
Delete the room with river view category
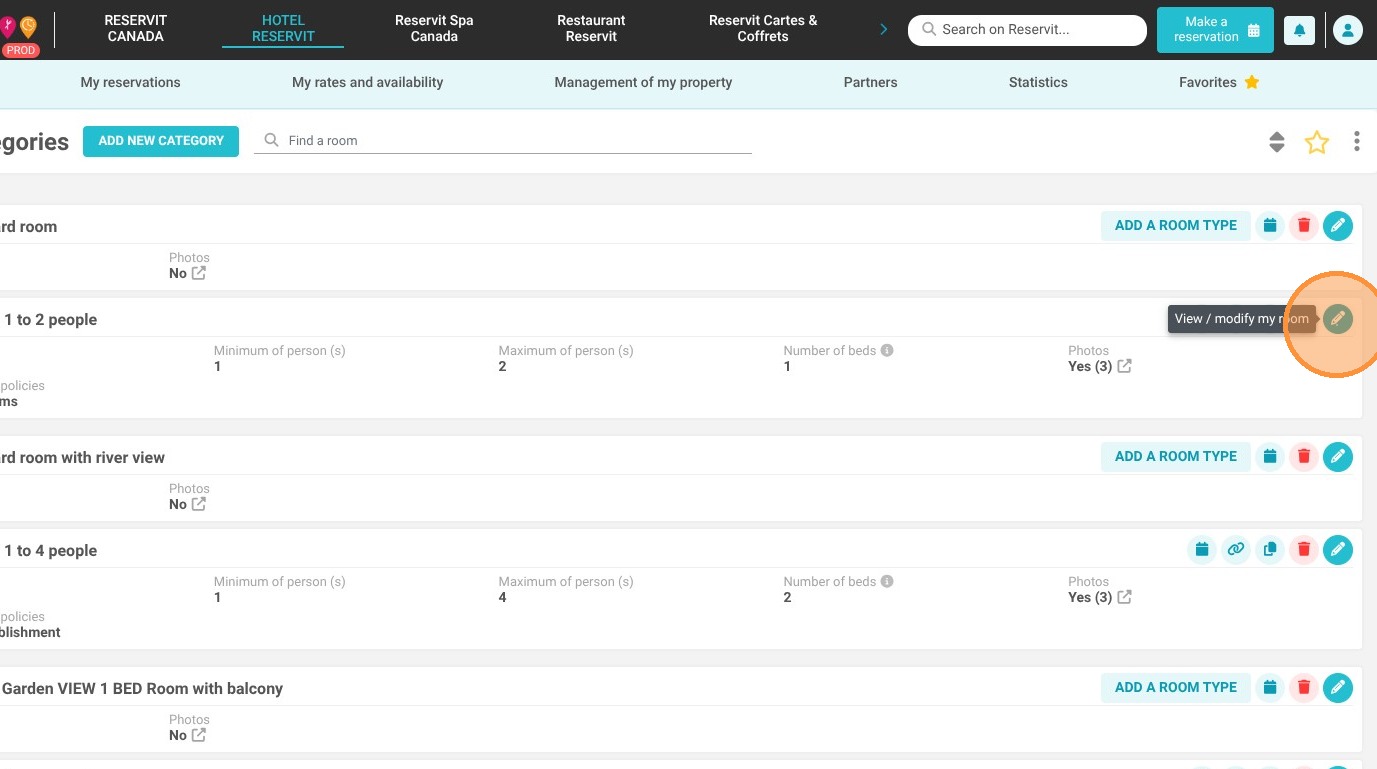click(1303, 457)
